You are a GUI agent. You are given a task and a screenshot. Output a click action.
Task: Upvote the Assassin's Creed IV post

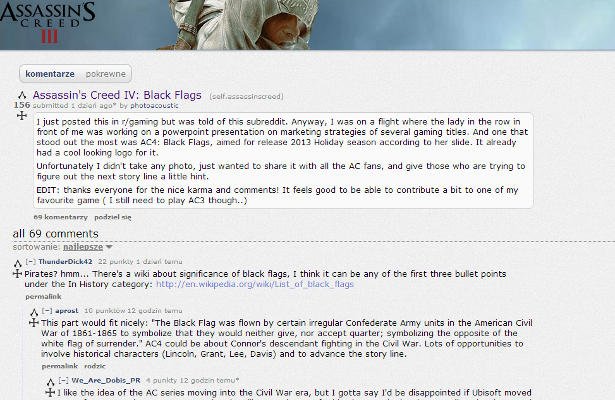tap(22, 95)
